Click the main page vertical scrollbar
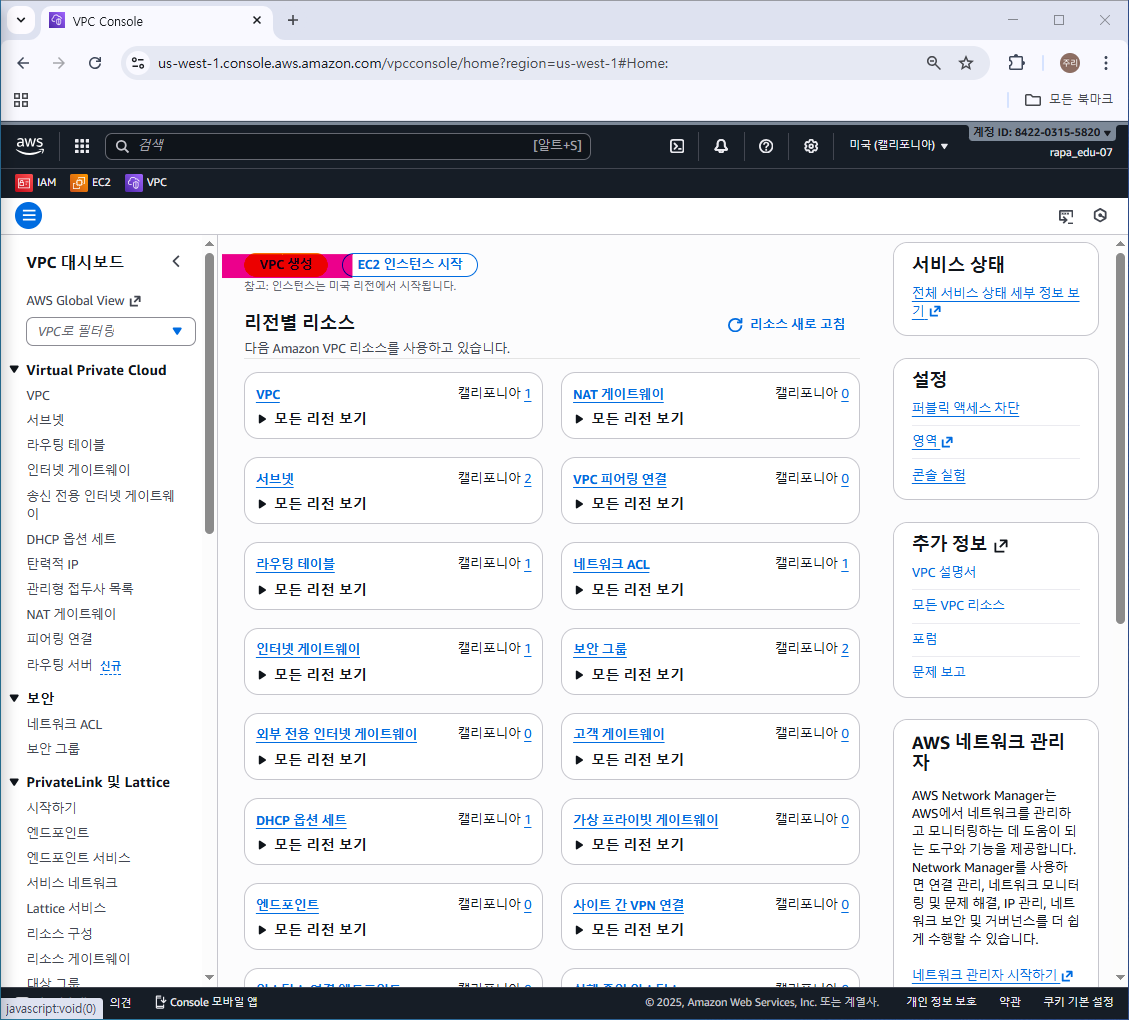 1120,438
